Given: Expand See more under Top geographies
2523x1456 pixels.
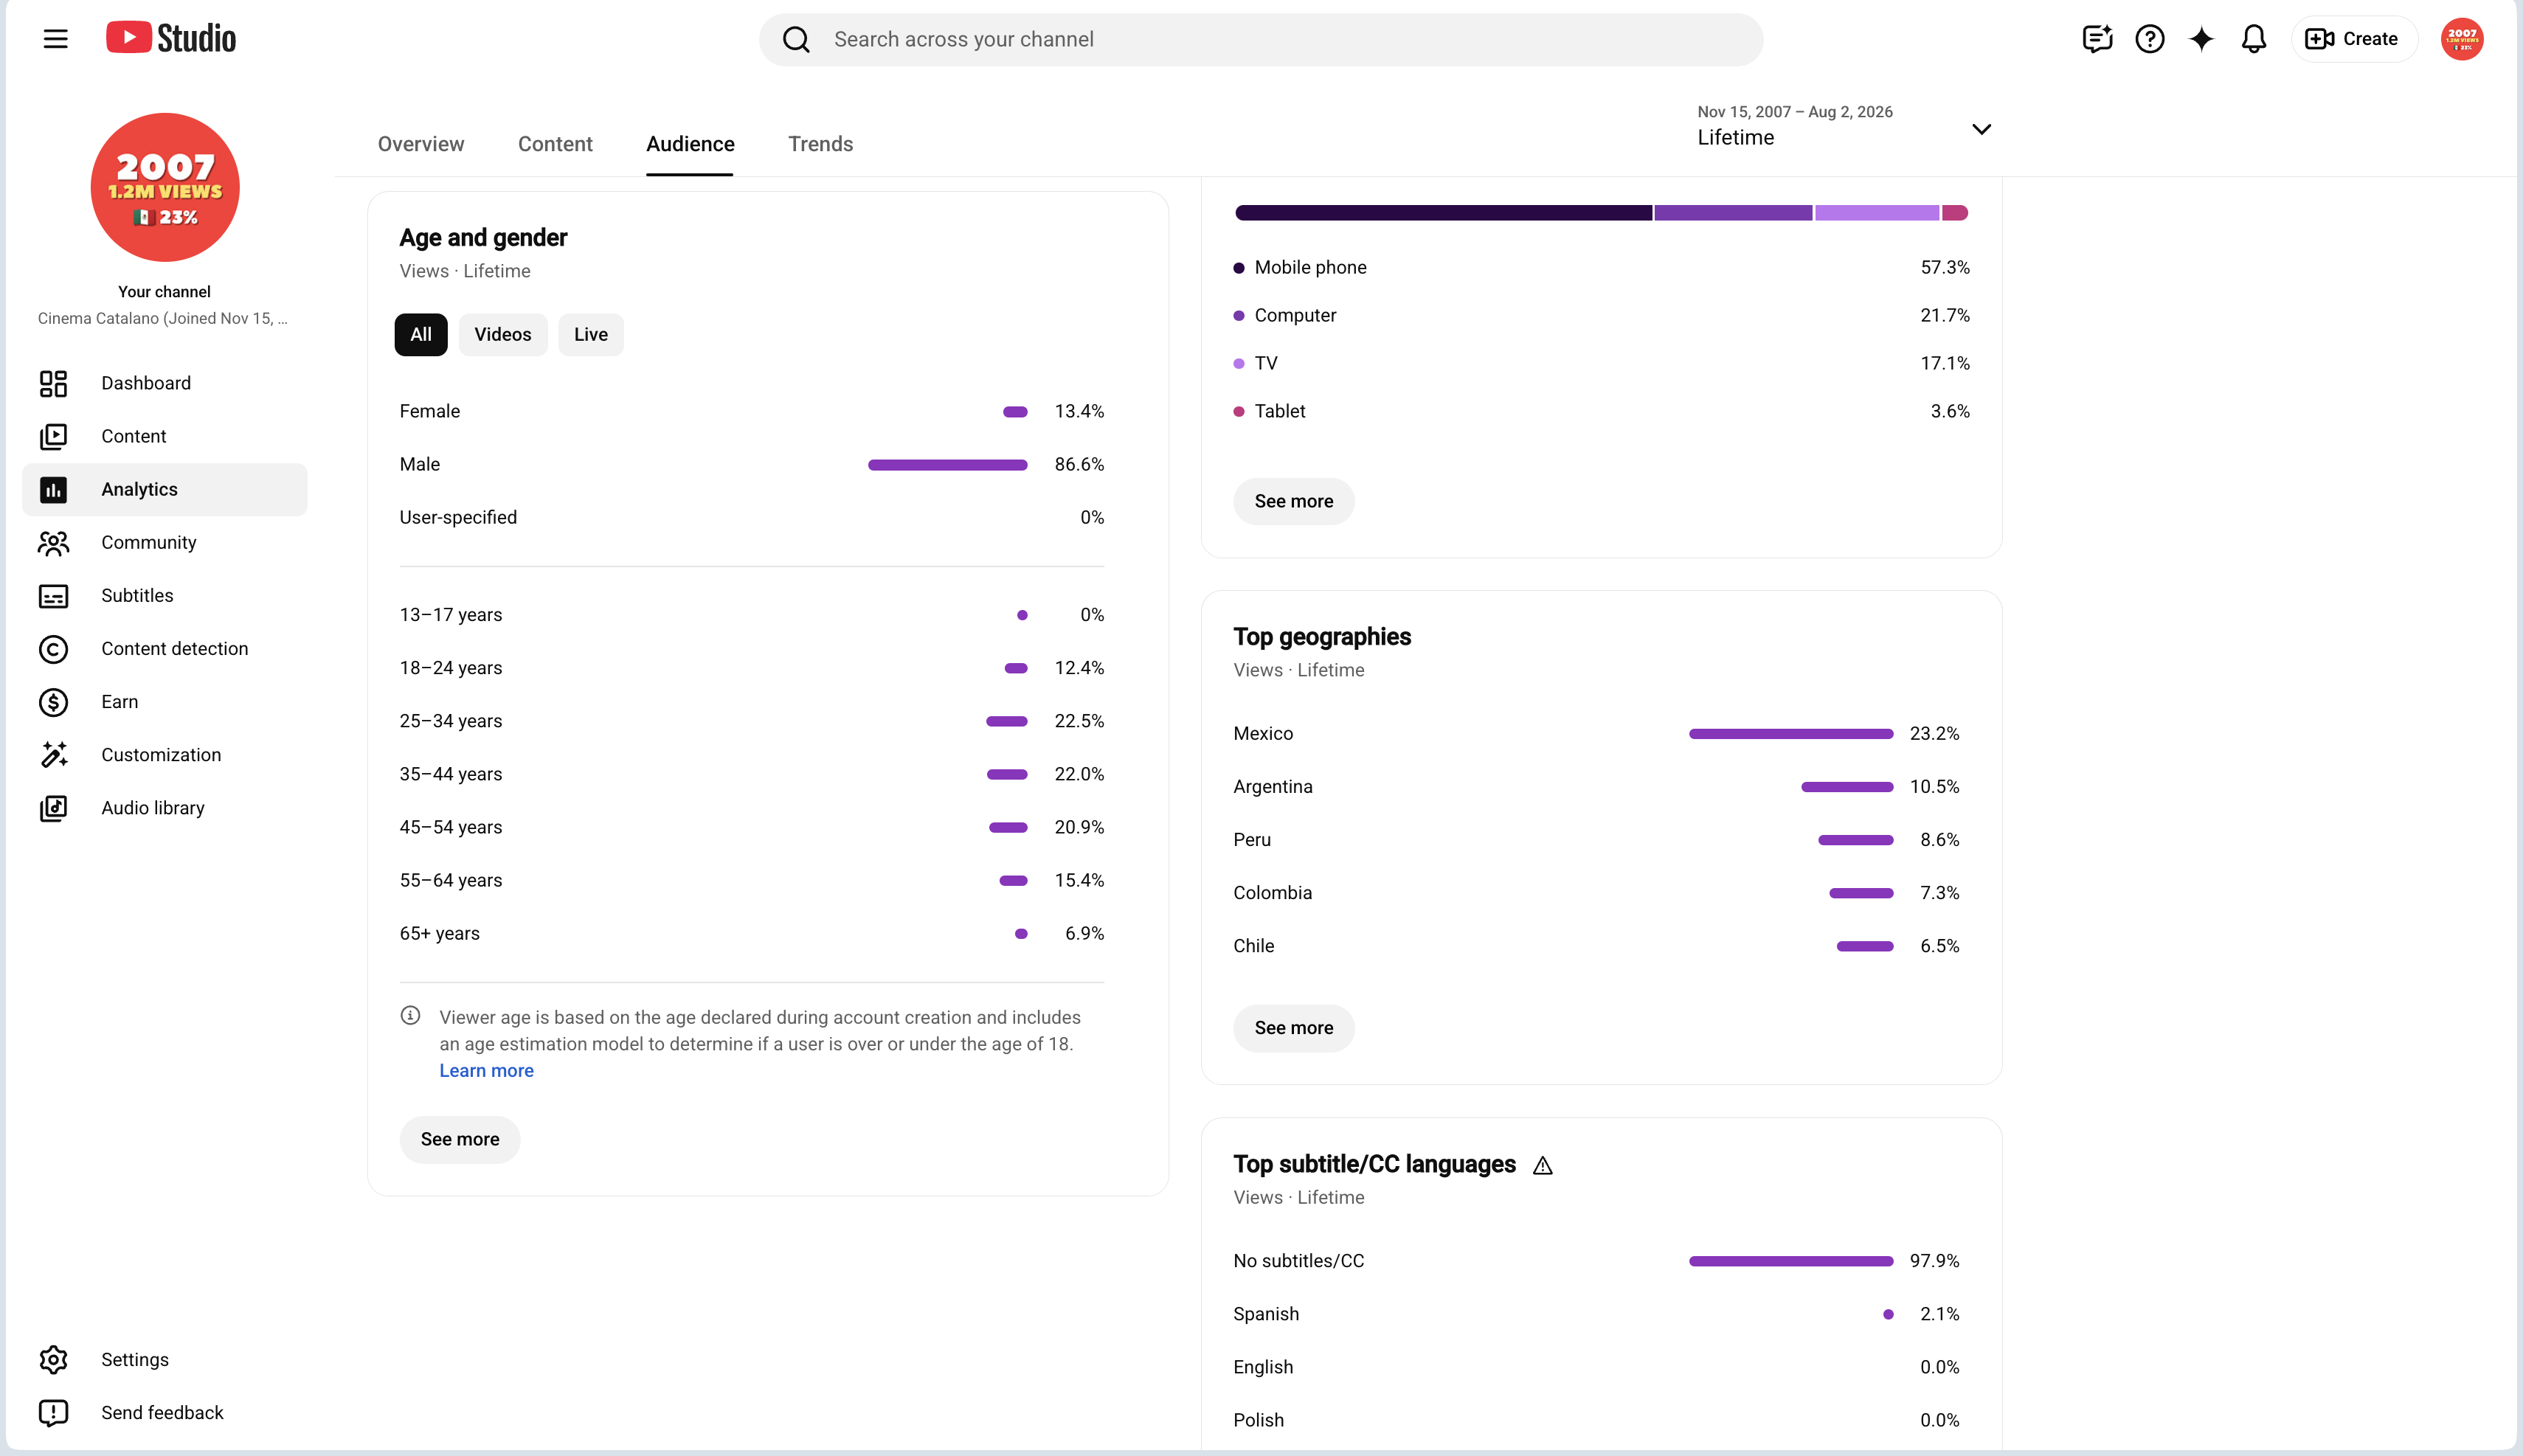Looking at the screenshot, I should coord(1293,1028).
